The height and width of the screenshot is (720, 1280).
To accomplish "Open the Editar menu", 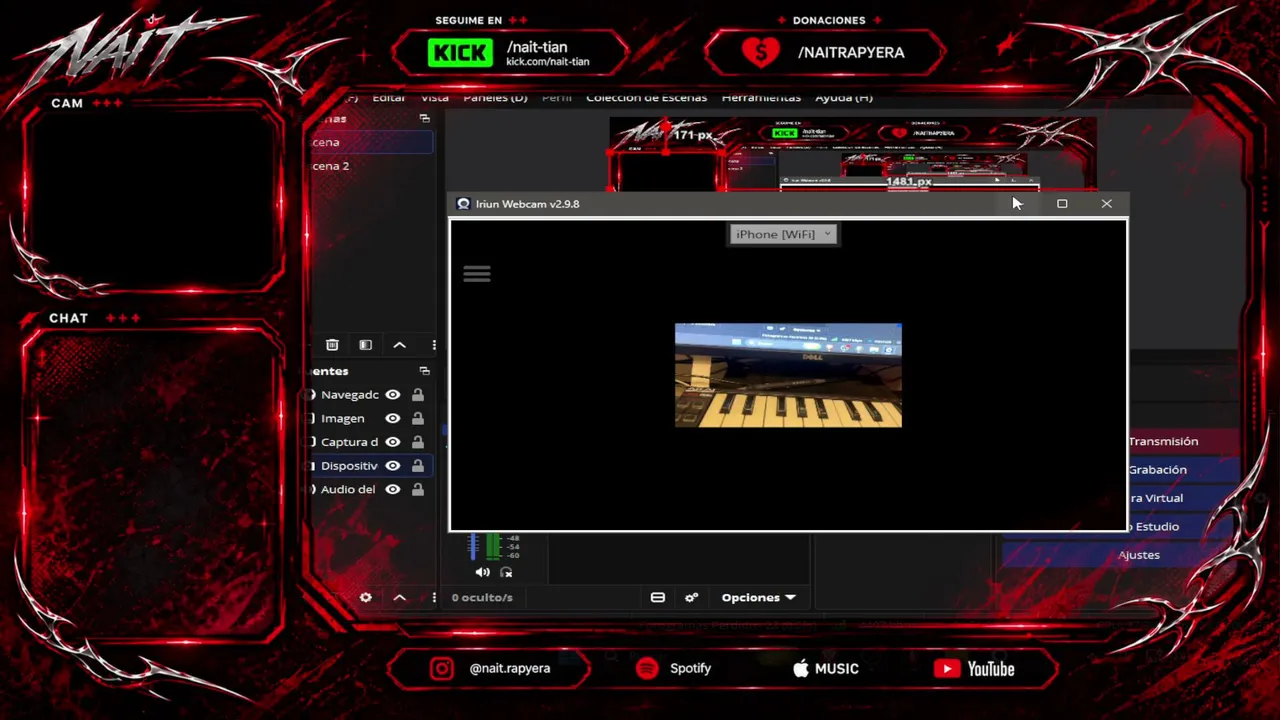I will (x=389, y=98).
